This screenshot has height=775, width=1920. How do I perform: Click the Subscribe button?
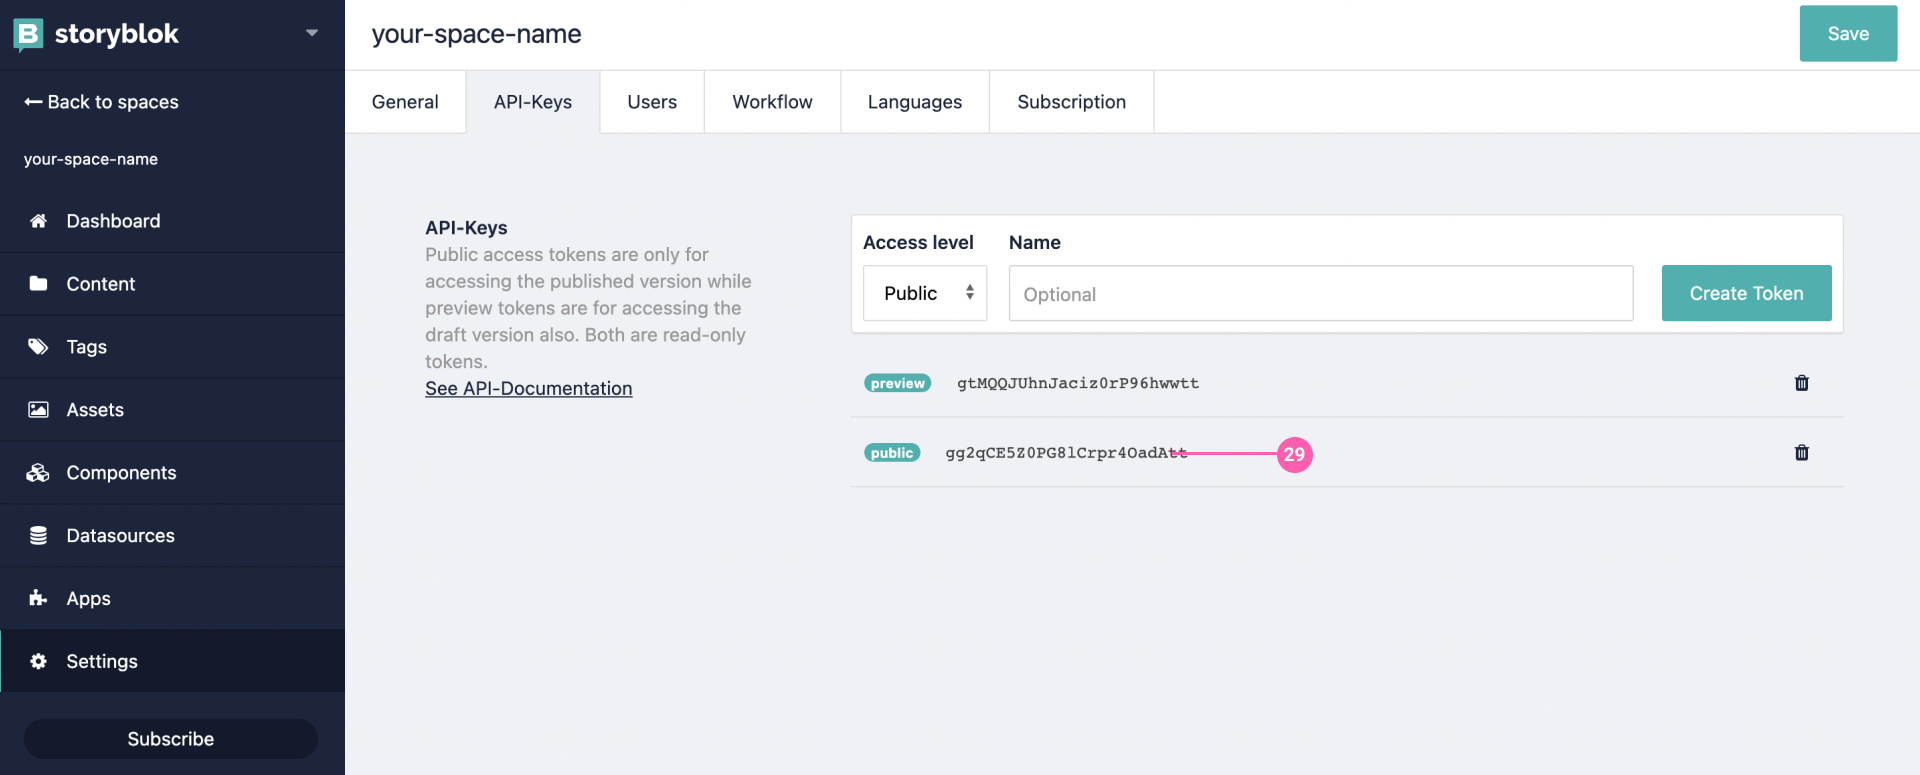[171, 739]
